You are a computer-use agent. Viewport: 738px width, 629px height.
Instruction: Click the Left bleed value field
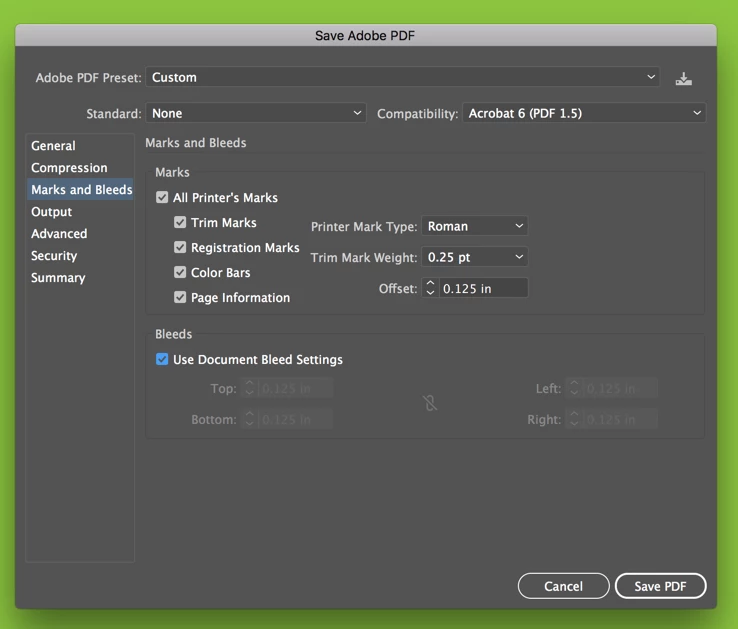620,388
